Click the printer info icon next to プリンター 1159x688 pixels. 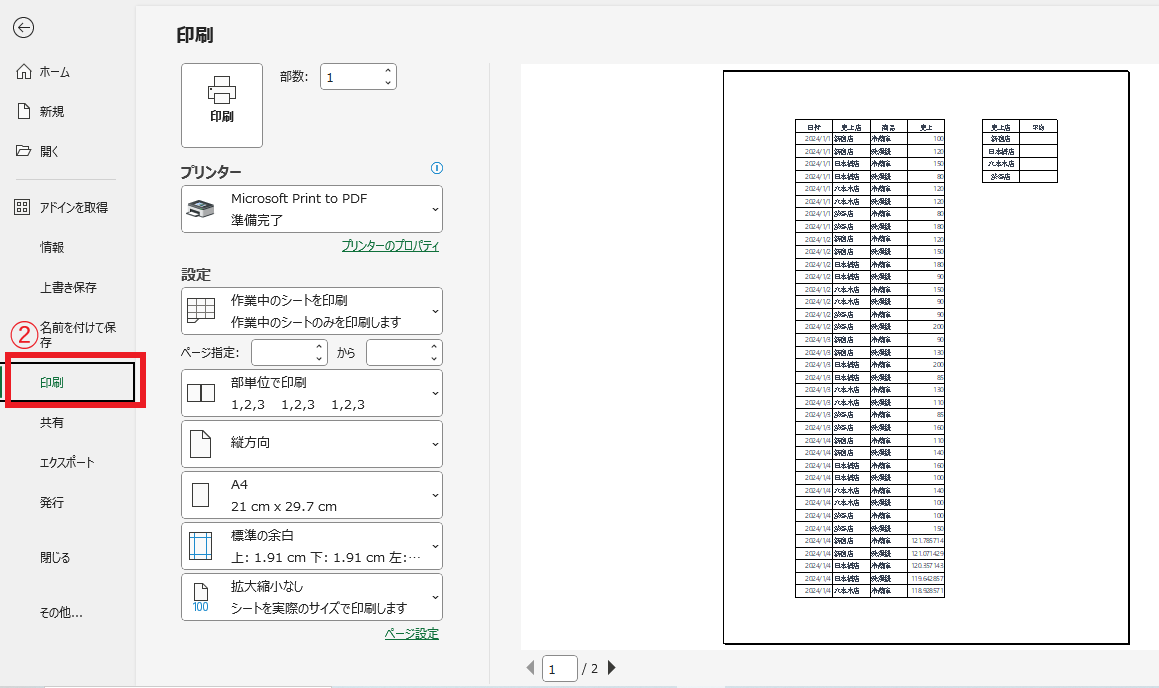click(436, 169)
